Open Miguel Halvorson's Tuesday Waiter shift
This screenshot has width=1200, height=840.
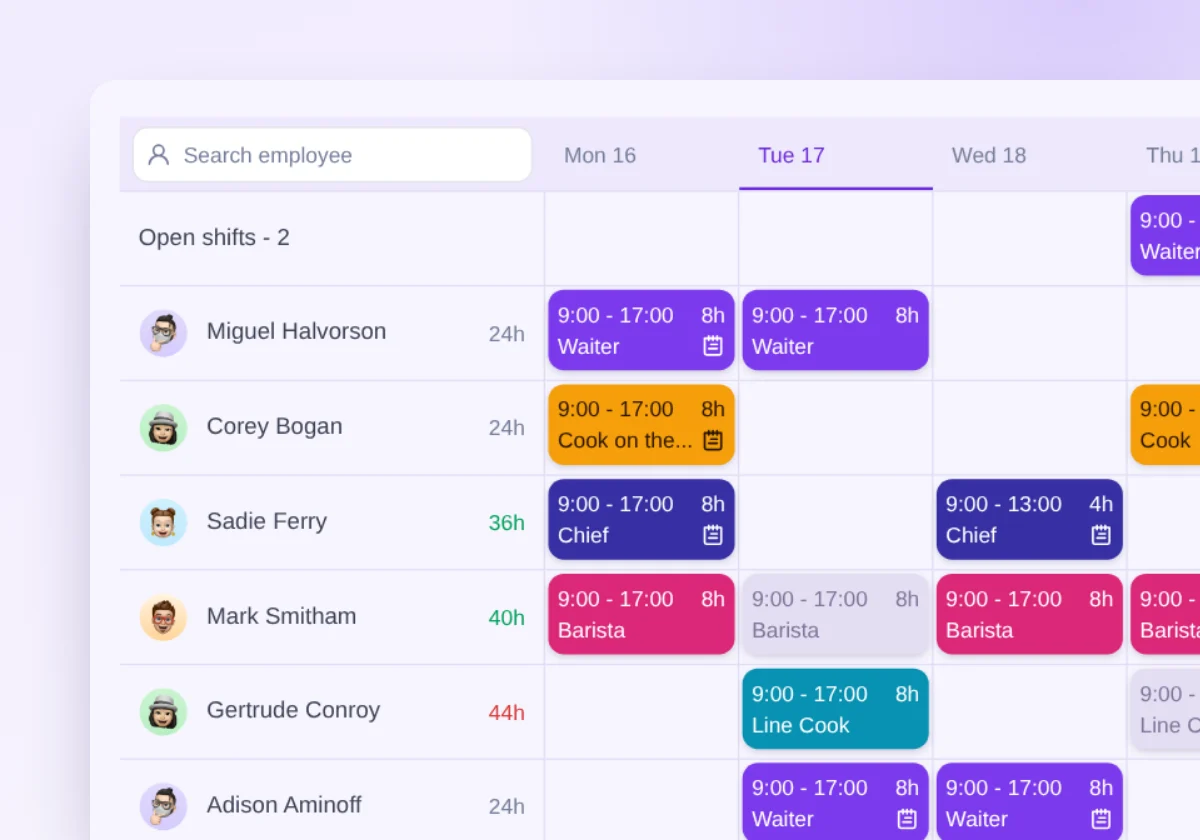[835, 330]
